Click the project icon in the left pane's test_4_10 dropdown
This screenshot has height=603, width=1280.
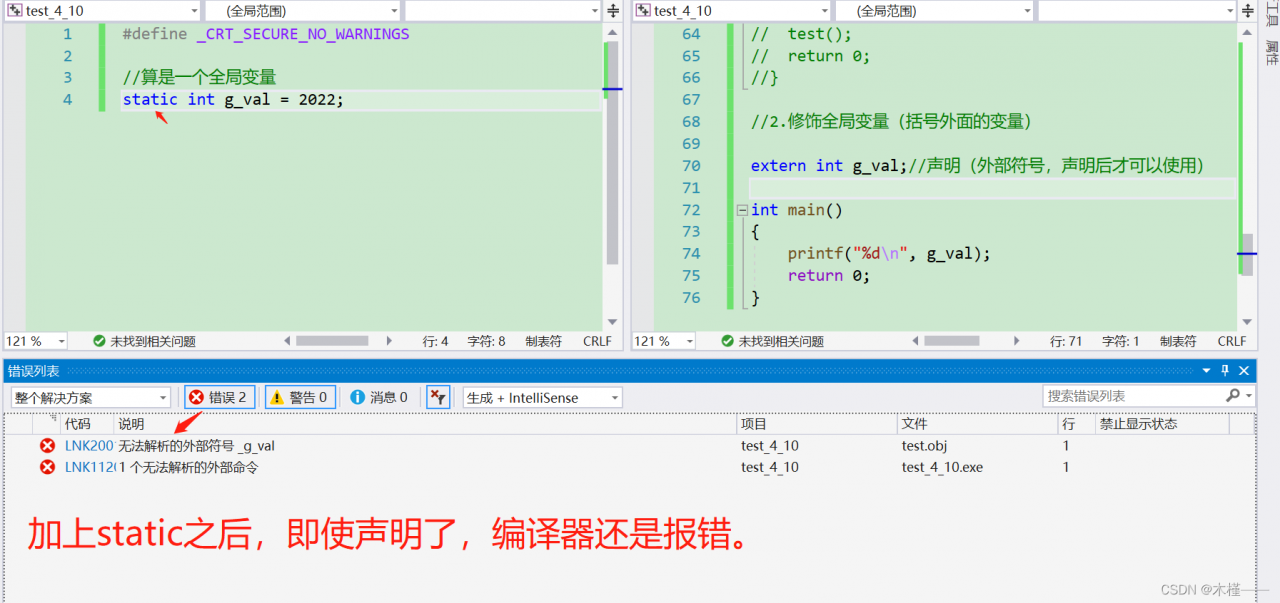coord(15,11)
